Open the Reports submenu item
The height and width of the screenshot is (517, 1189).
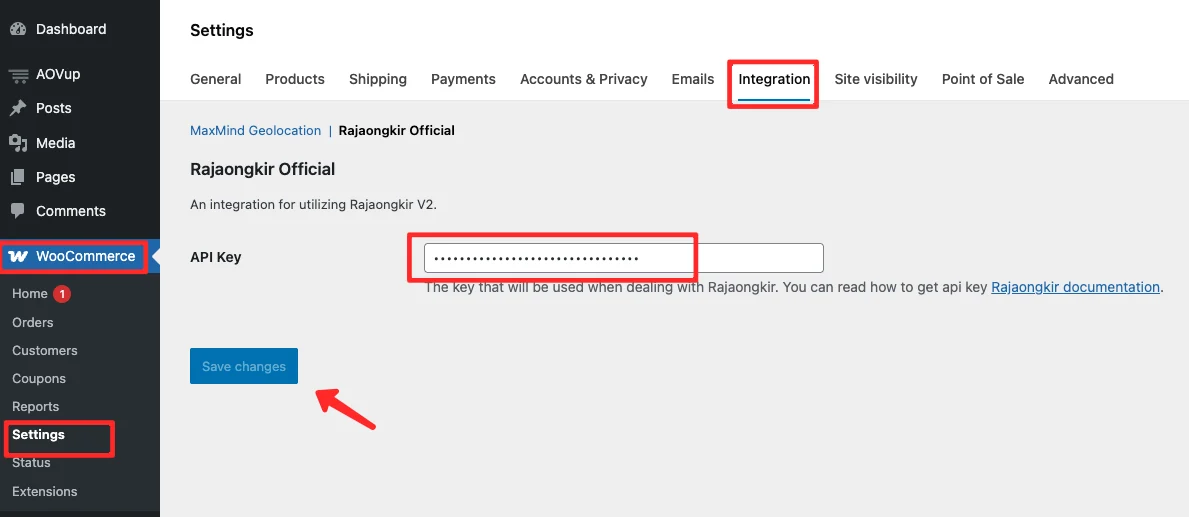[x=36, y=406]
